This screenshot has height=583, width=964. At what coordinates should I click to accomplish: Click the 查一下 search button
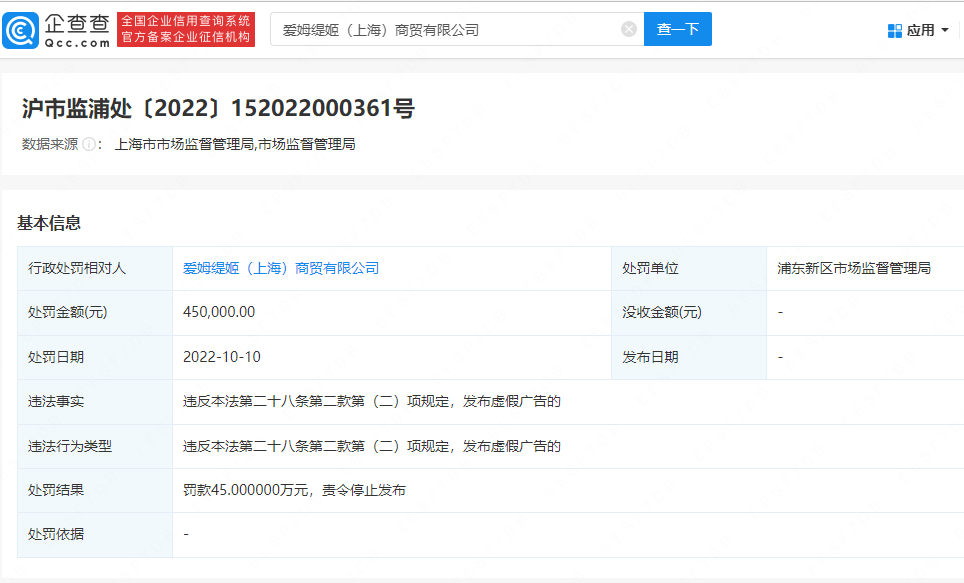point(678,29)
